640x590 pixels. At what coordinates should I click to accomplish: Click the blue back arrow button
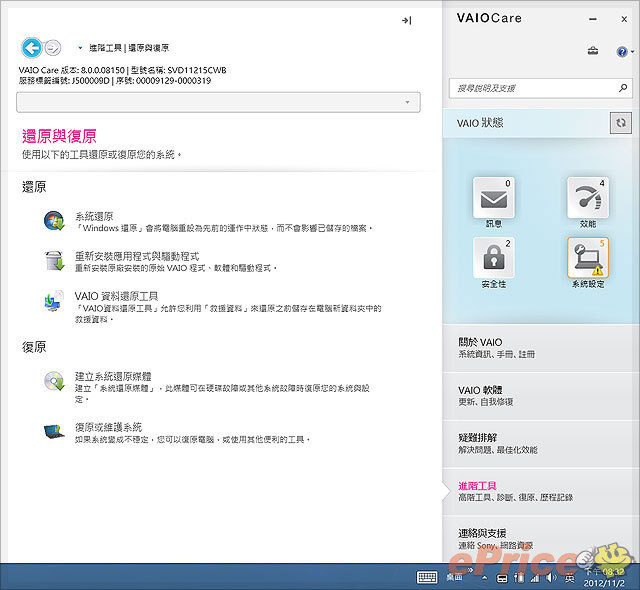pos(31,47)
